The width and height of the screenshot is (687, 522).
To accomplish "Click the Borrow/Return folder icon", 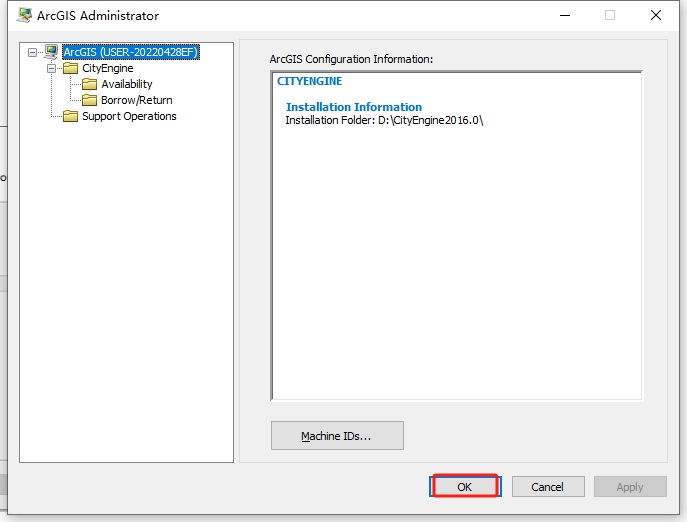I will 90,100.
